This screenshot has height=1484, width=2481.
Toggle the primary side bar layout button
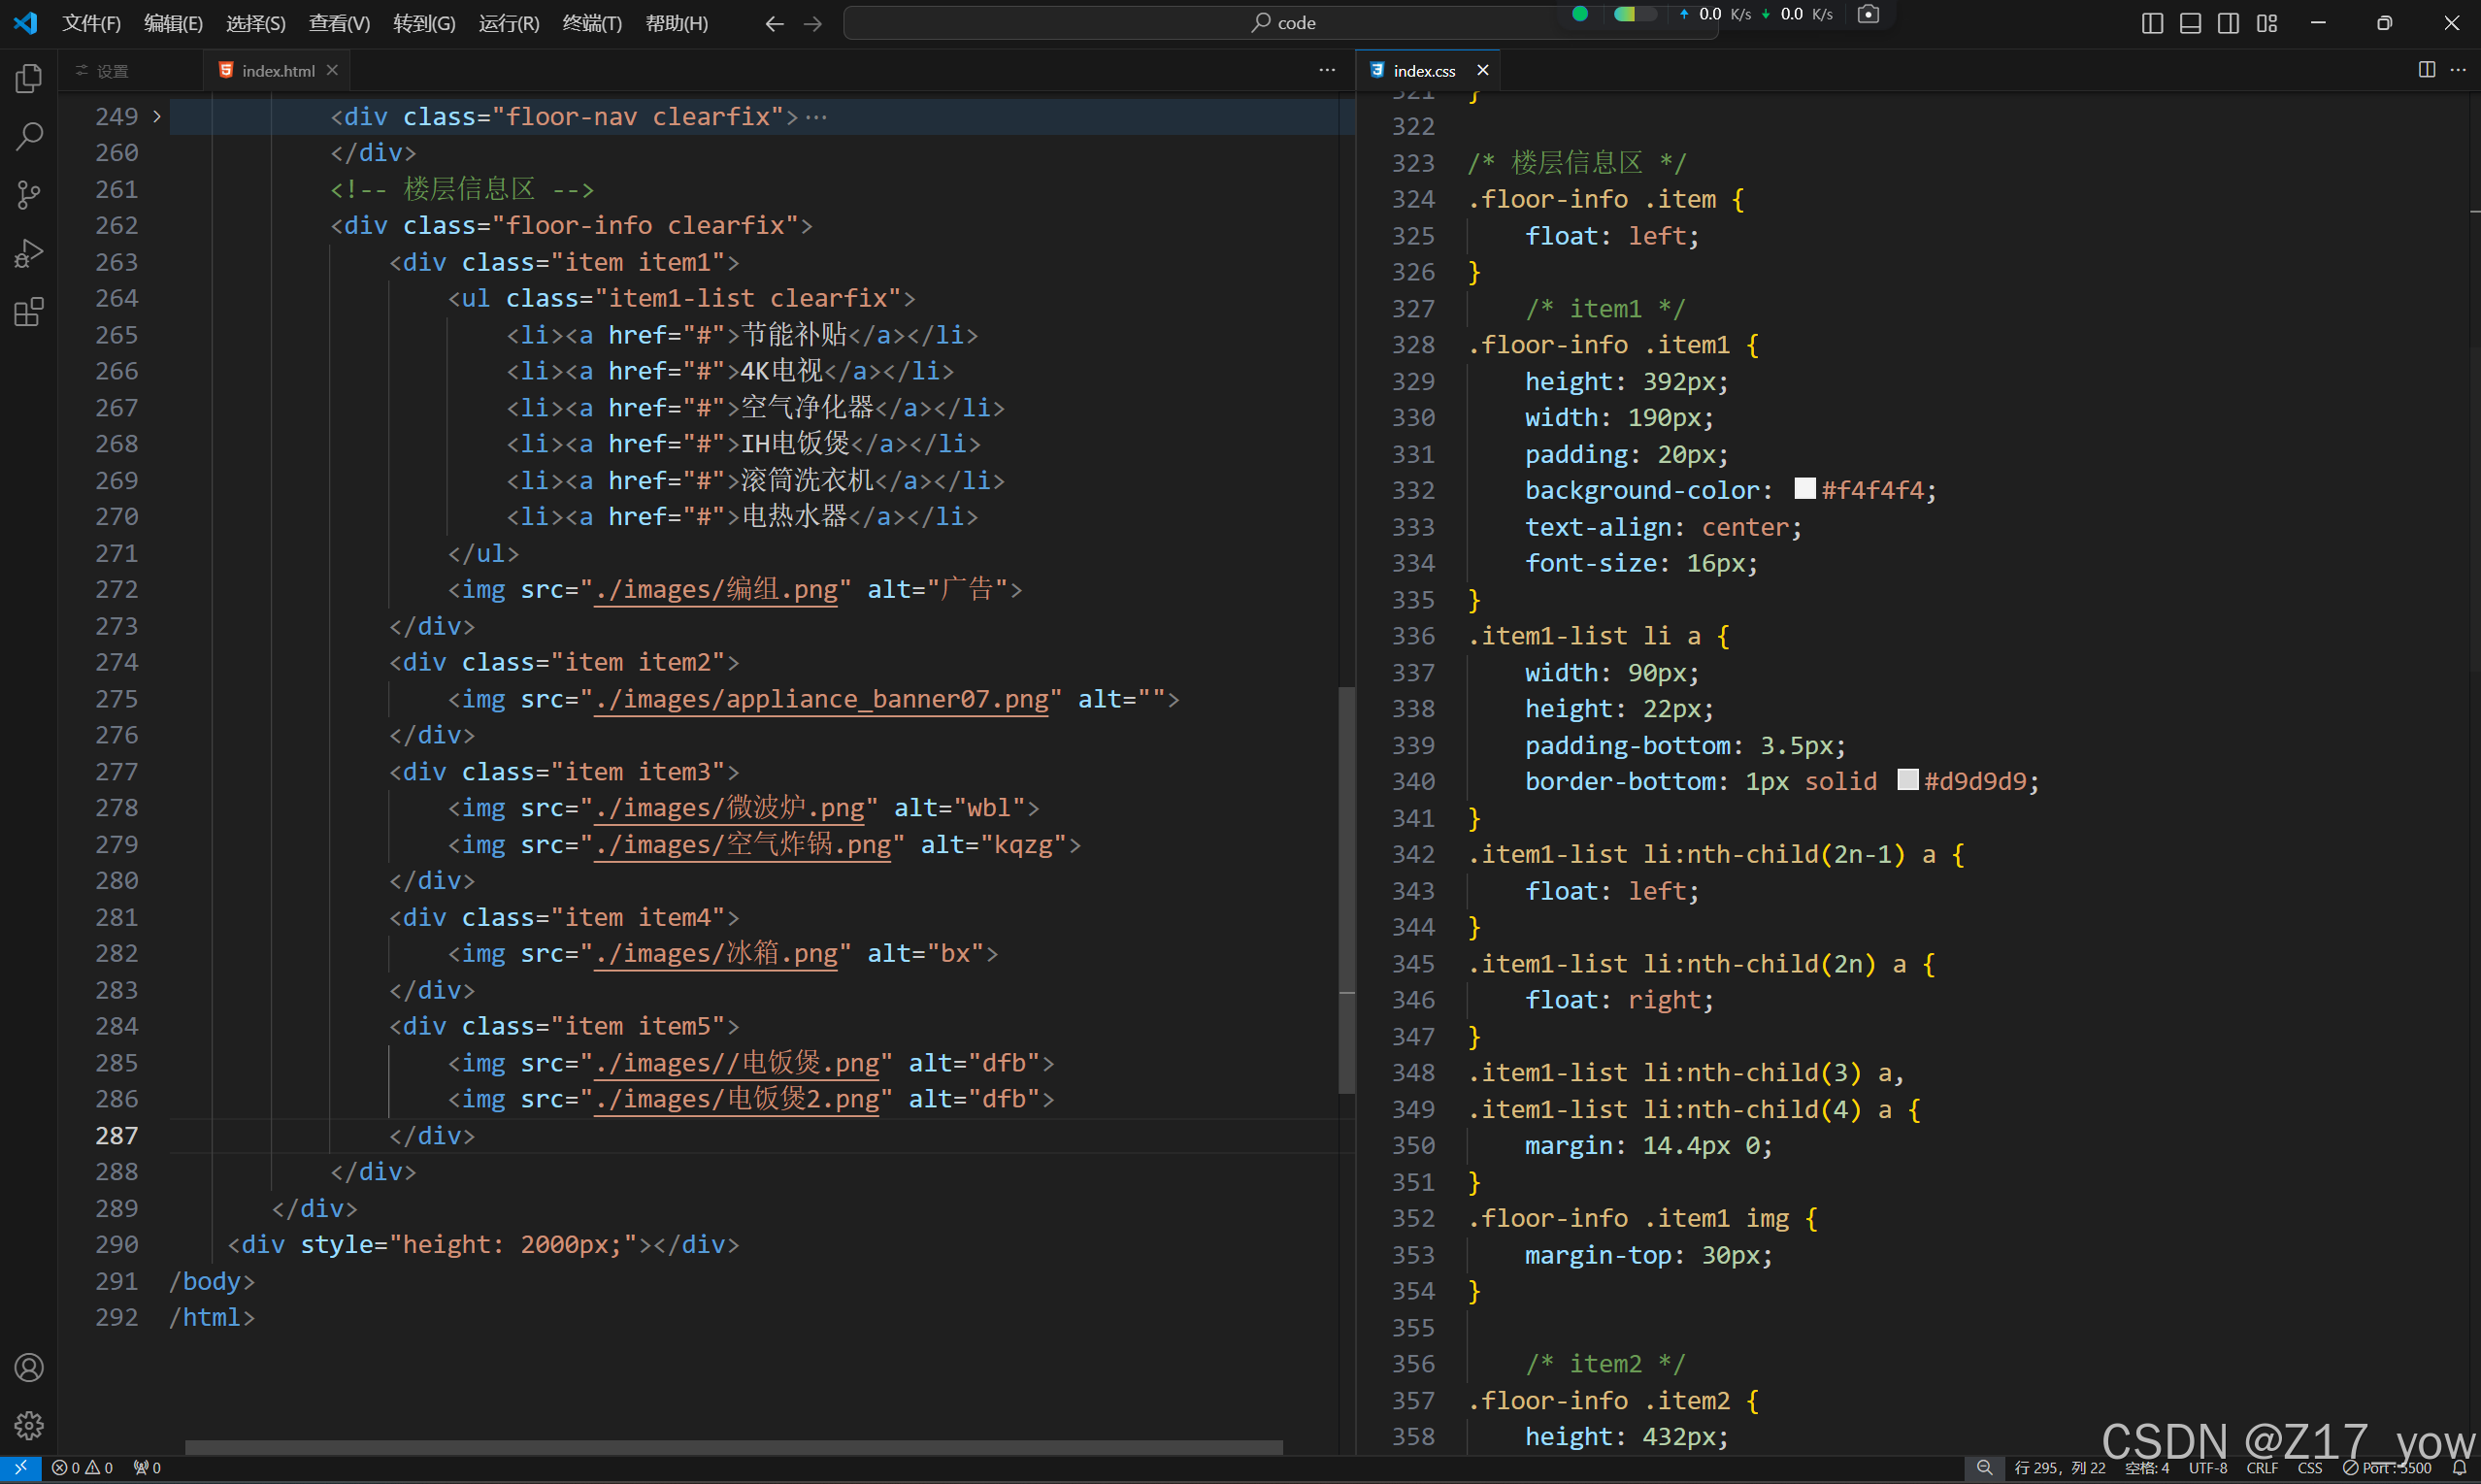(2152, 23)
